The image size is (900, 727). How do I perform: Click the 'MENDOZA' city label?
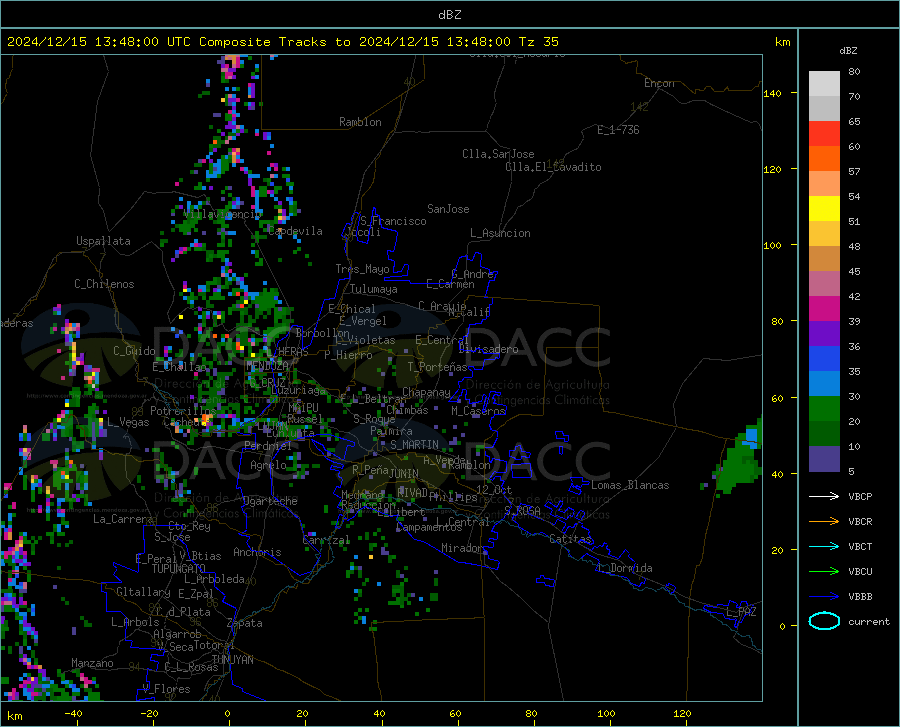267,366
